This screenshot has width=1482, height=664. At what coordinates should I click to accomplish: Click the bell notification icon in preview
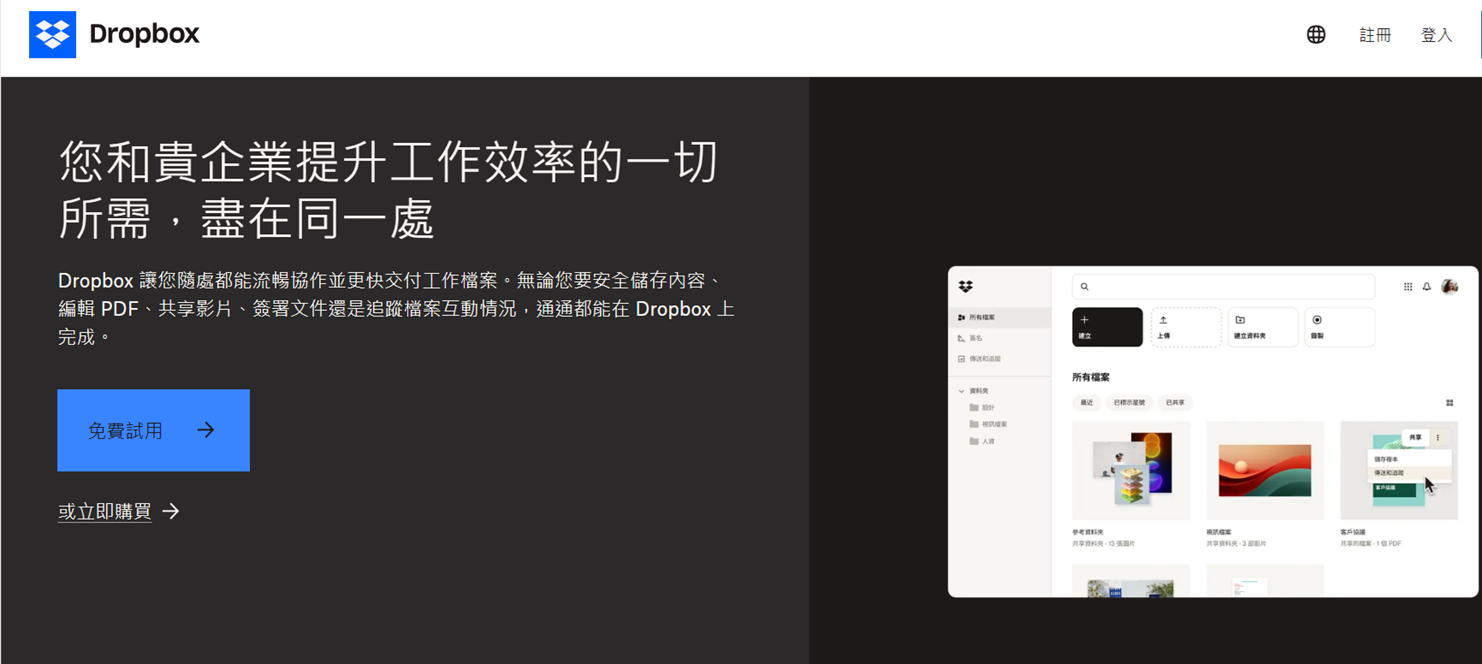[x=1427, y=287]
